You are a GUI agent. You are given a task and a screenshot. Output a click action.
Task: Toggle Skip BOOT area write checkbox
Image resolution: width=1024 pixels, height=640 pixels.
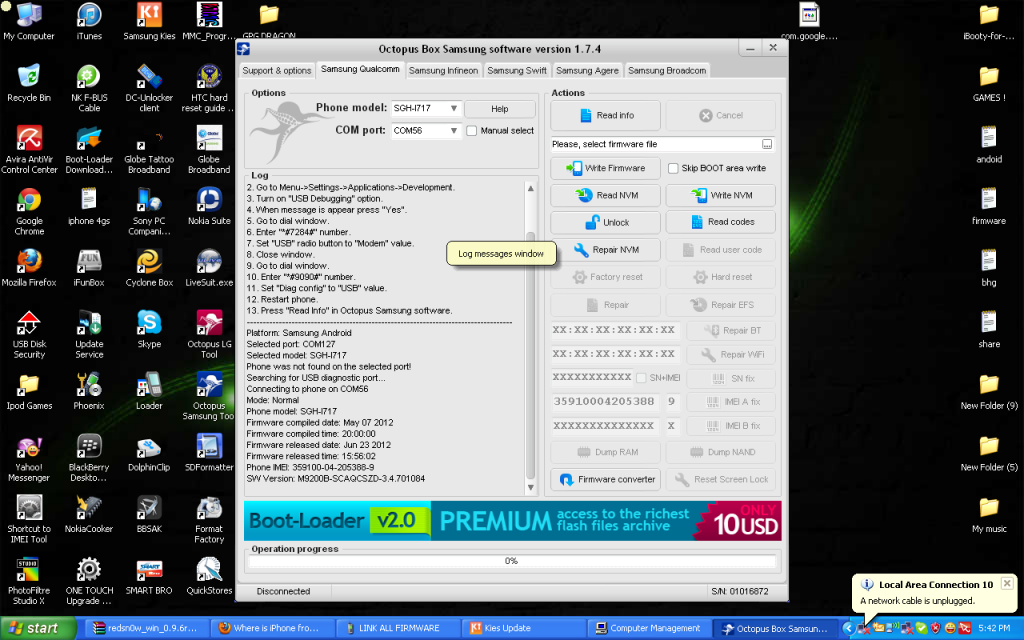tap(673, 168)
